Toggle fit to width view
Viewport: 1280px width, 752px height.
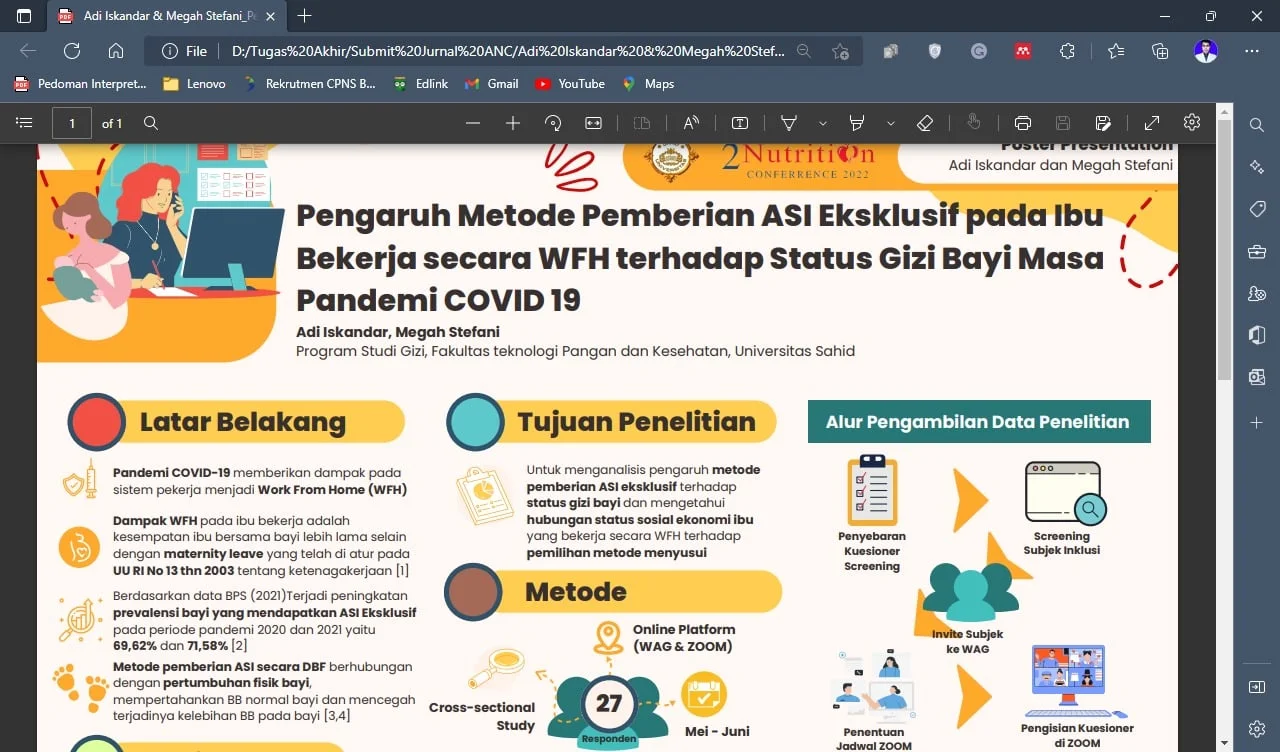[593, 123]
